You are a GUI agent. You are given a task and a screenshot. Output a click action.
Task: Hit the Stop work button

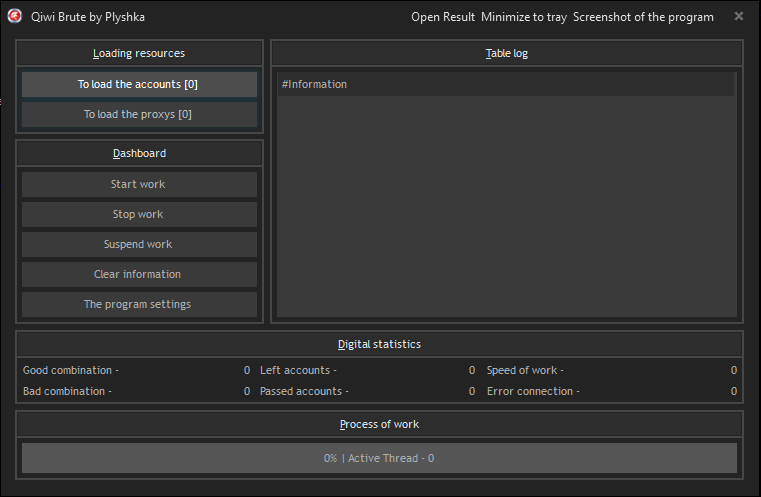point(139,214)
